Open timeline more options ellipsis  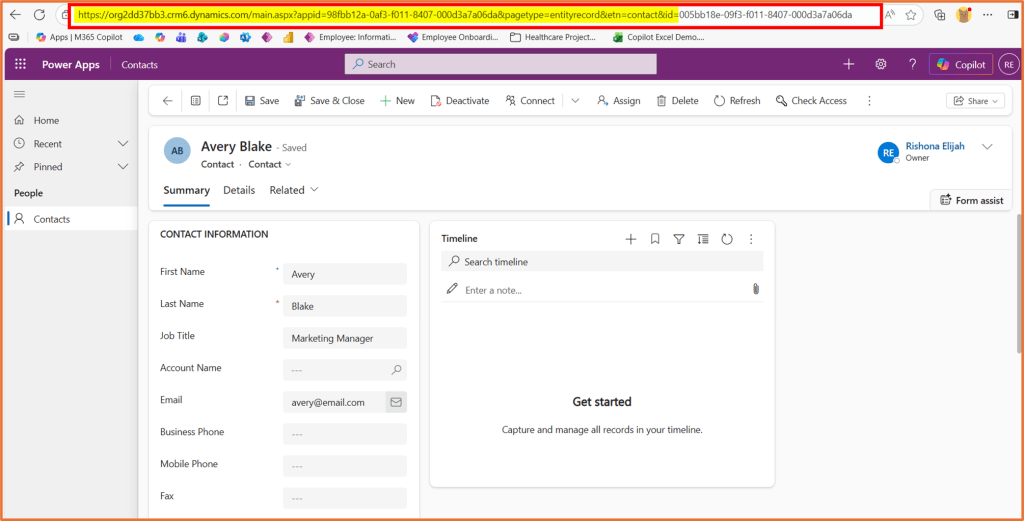751,240
